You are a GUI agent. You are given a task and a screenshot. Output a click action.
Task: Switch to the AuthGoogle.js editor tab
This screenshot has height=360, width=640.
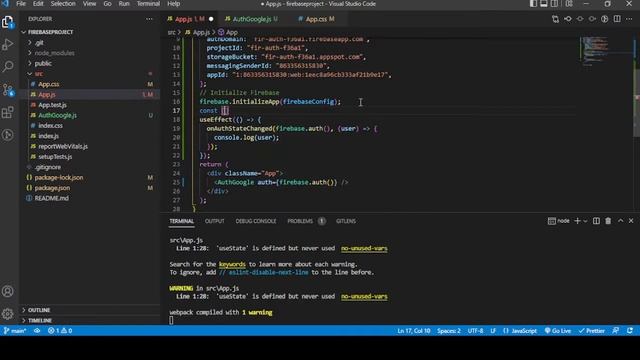251,19
